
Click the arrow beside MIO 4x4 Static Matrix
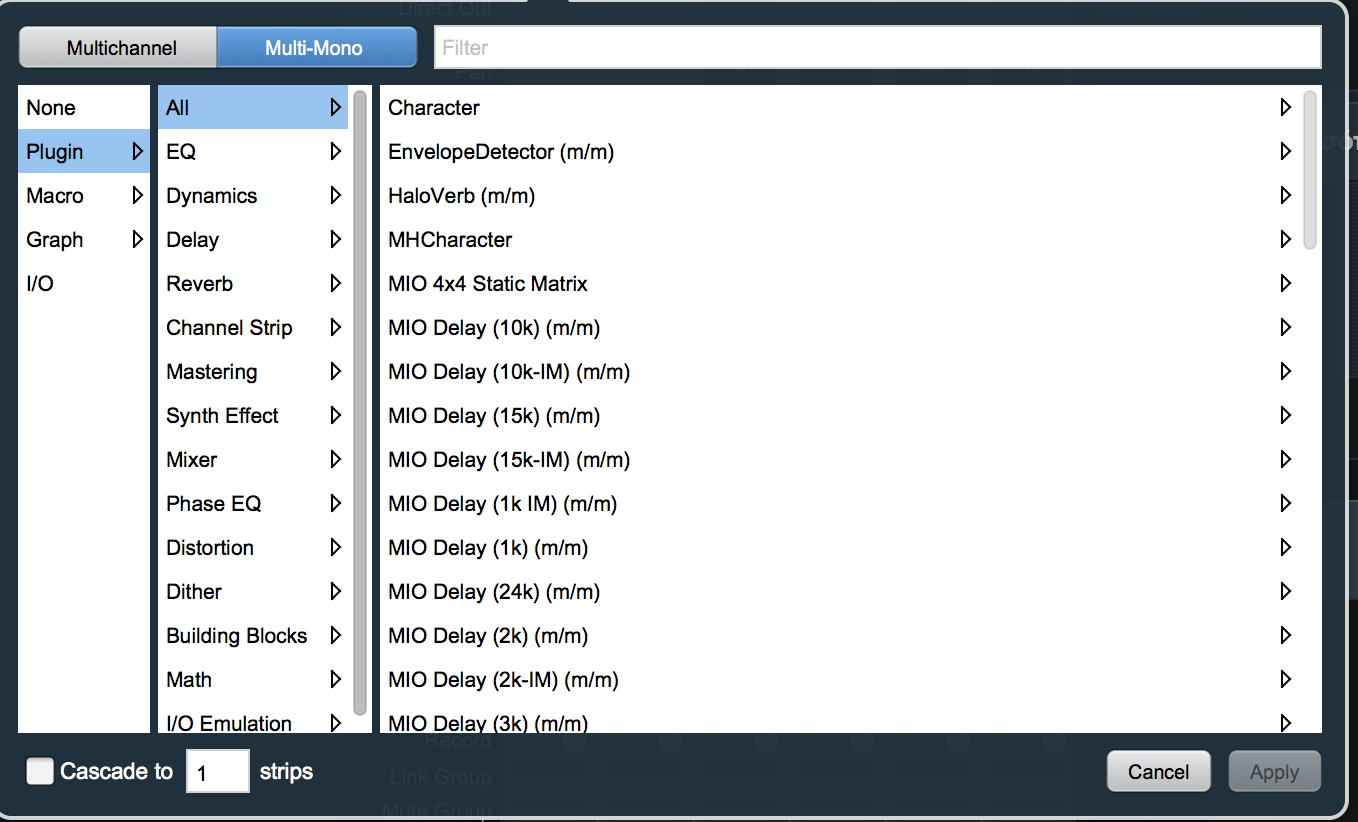(x=1286, y=284)
